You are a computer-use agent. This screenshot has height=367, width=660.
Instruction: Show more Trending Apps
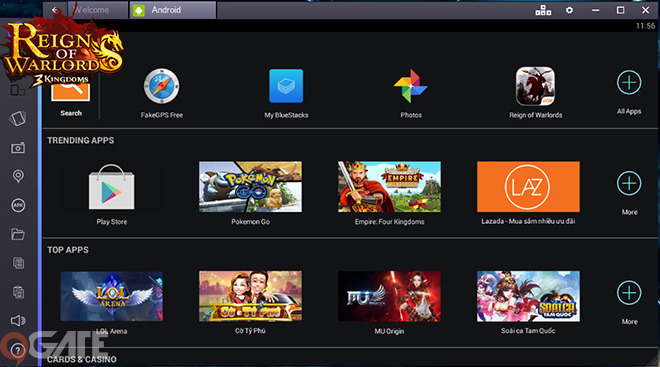pyautogui.click(x=629, y=184)
